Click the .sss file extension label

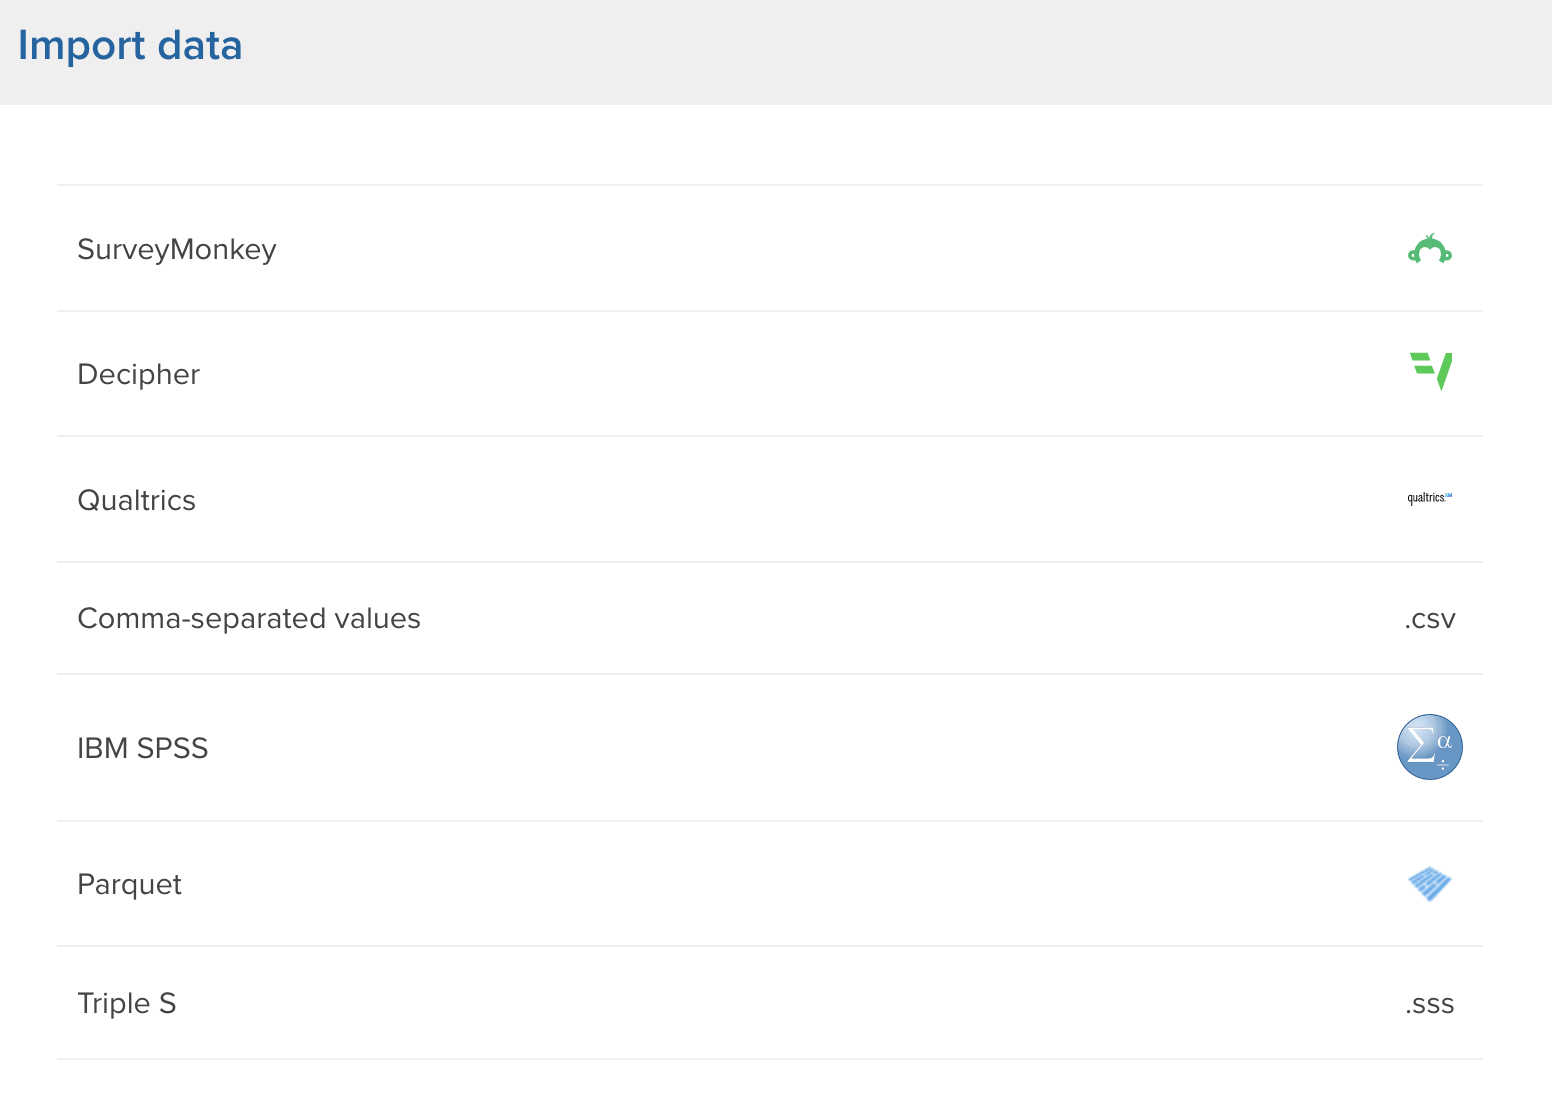pos(1430,1004)
